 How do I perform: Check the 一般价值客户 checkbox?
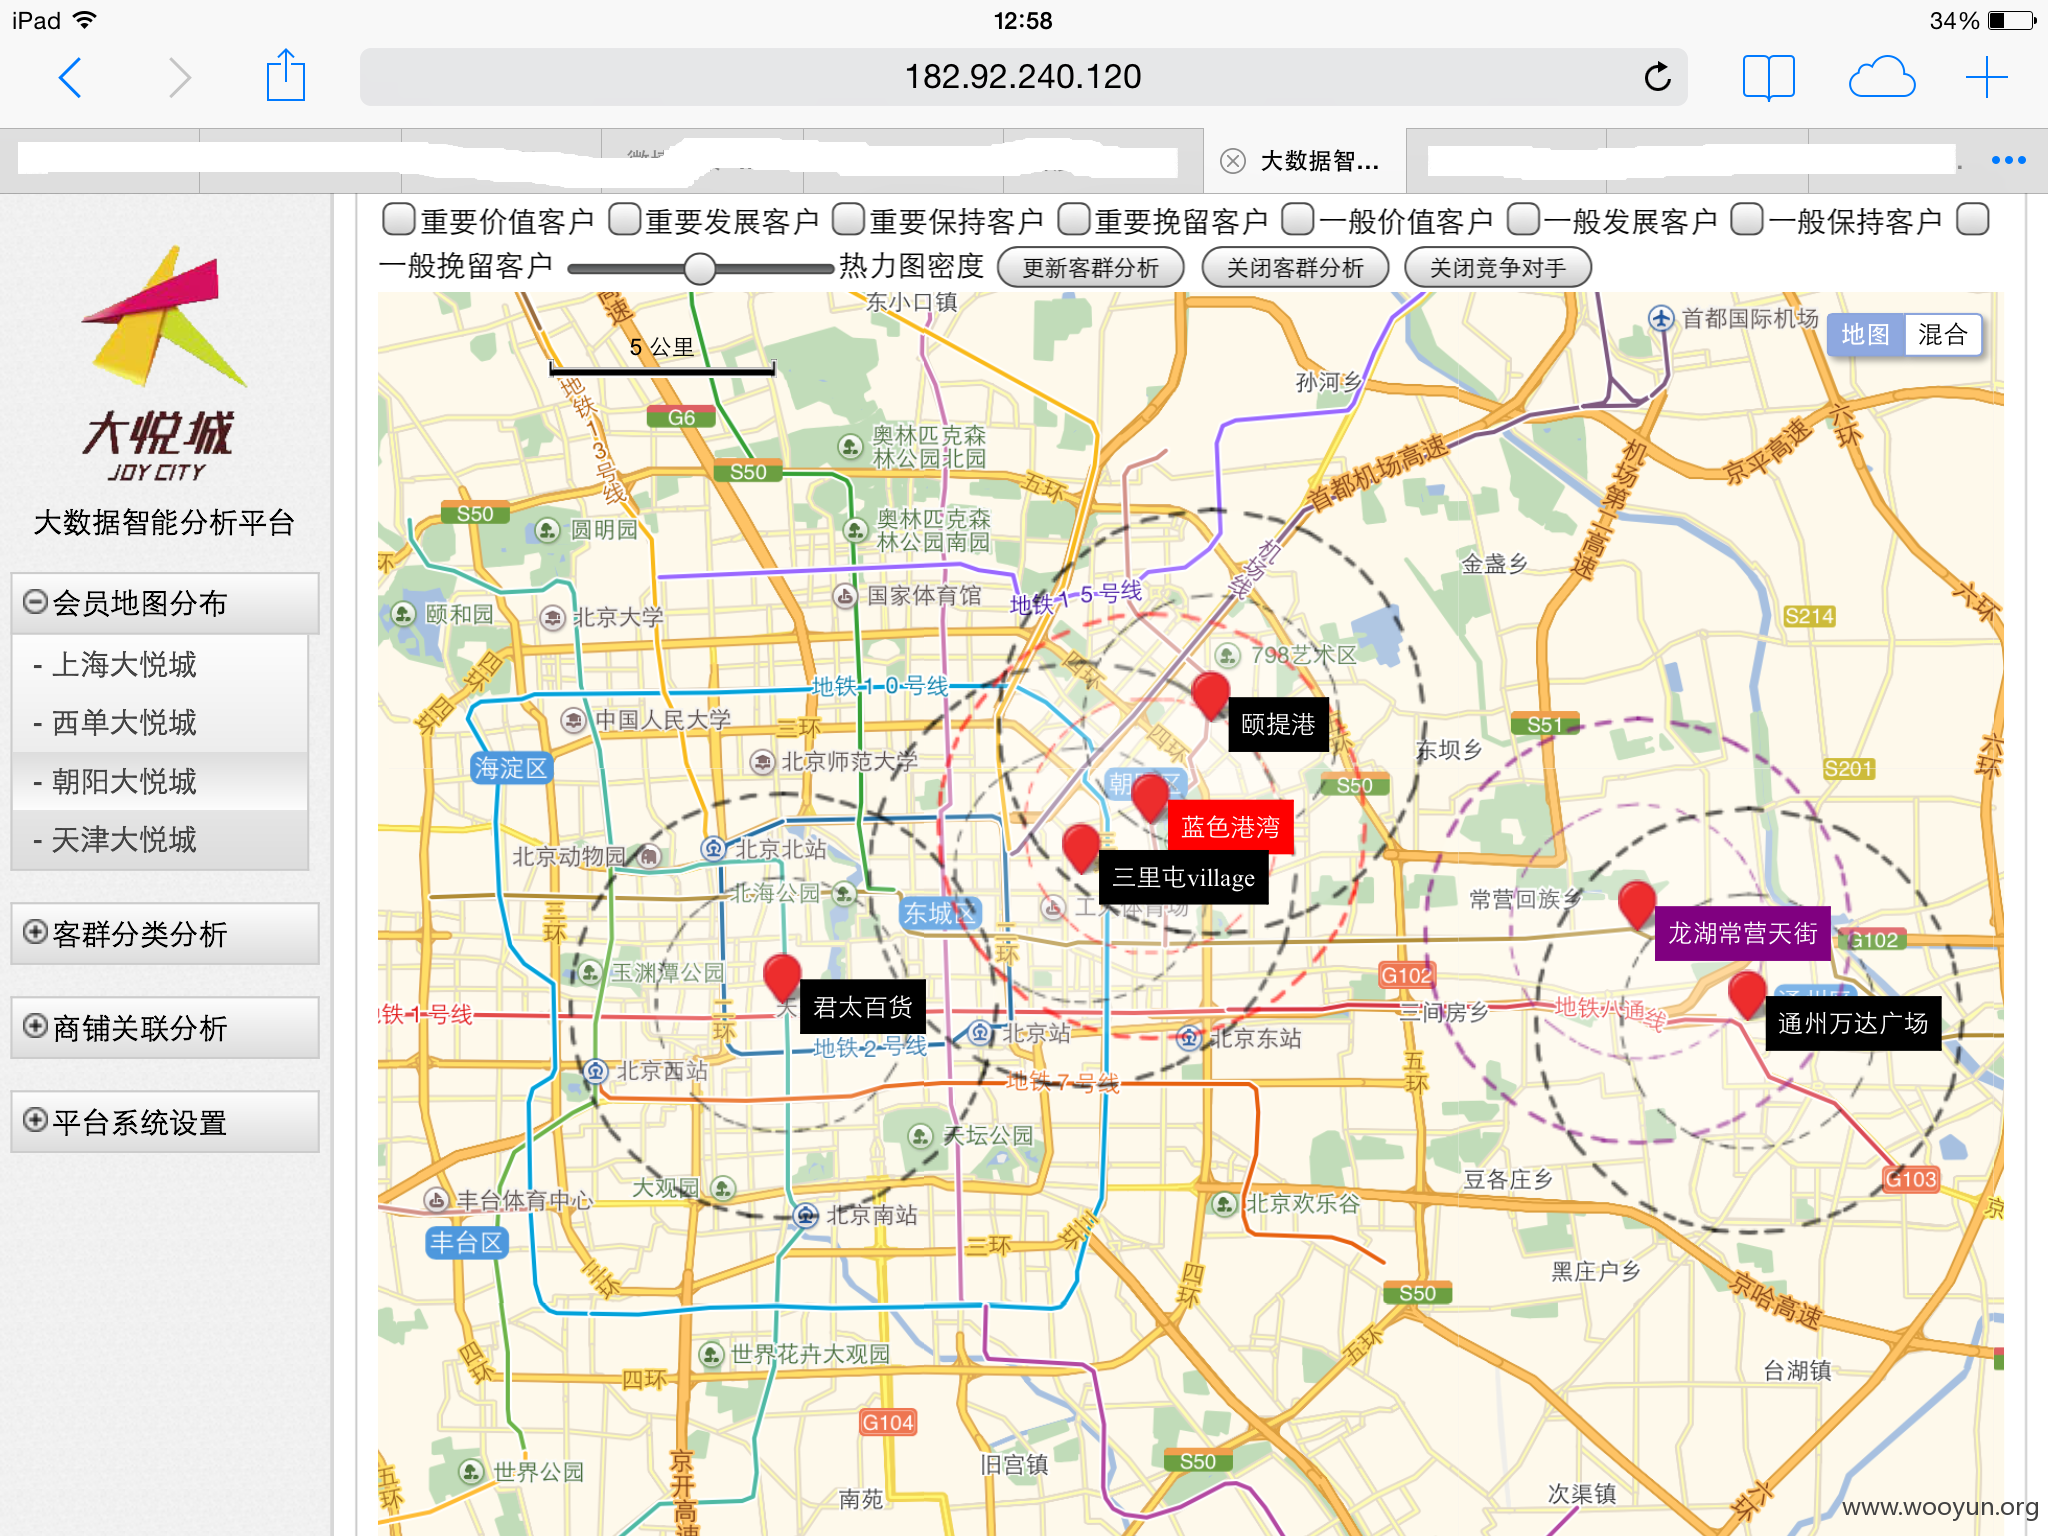1298,219
